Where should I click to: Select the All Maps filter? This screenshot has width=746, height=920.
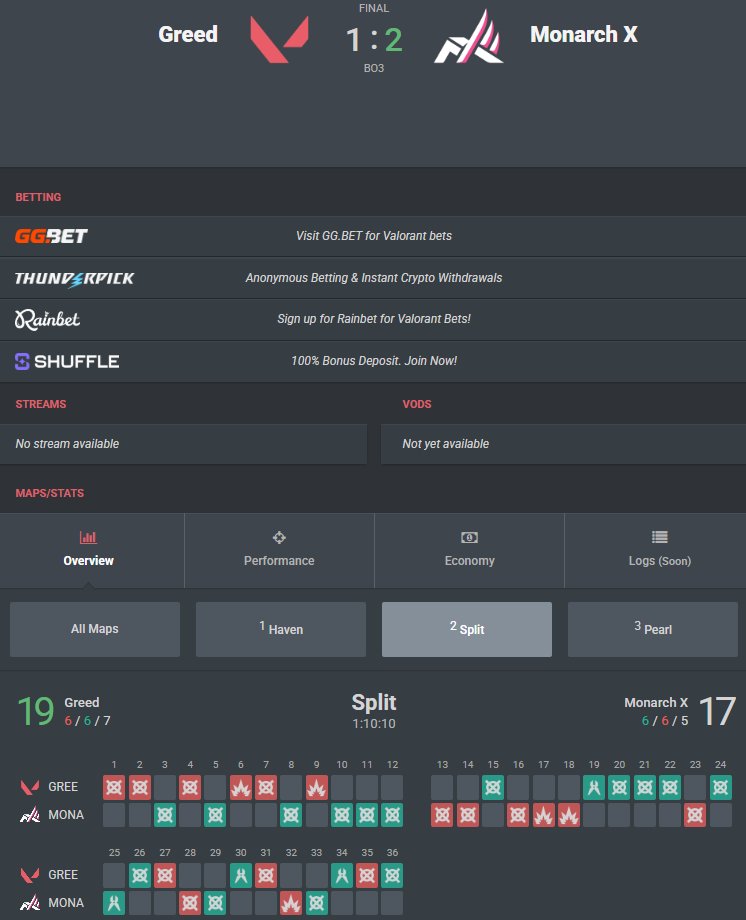tap(95, 629)
